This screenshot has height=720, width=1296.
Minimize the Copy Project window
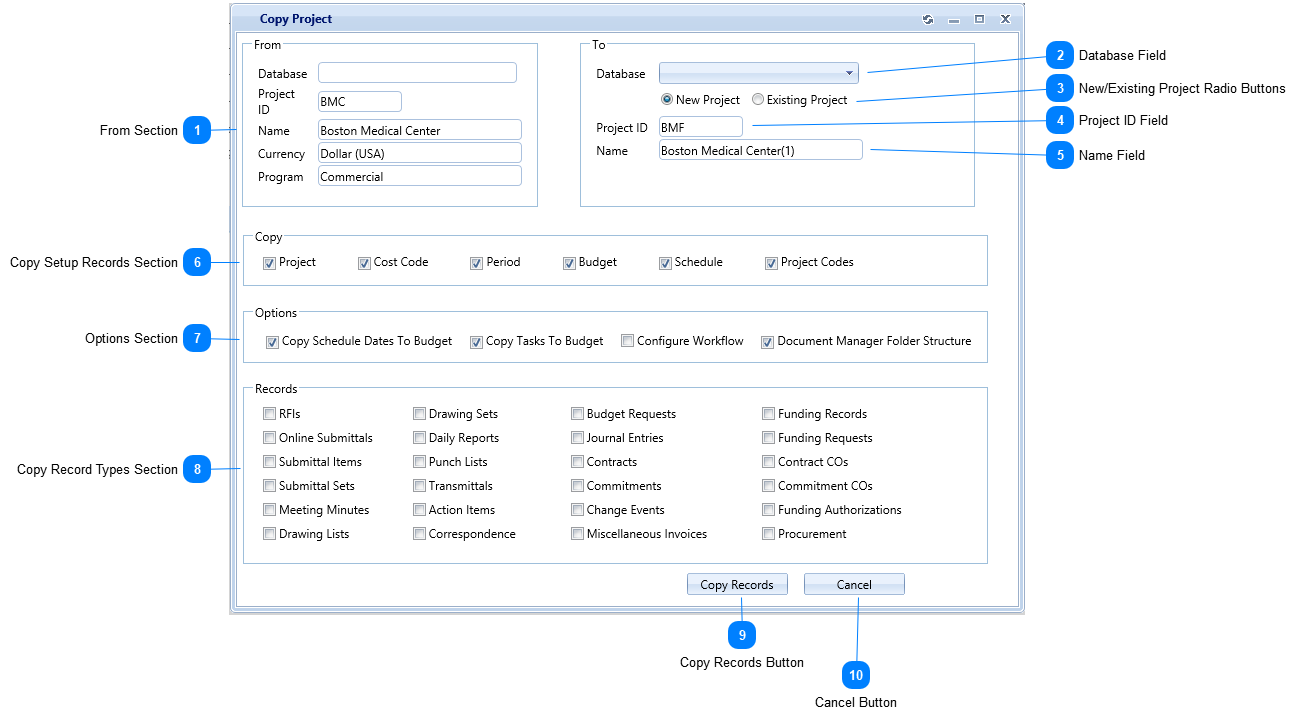[954, 19]
